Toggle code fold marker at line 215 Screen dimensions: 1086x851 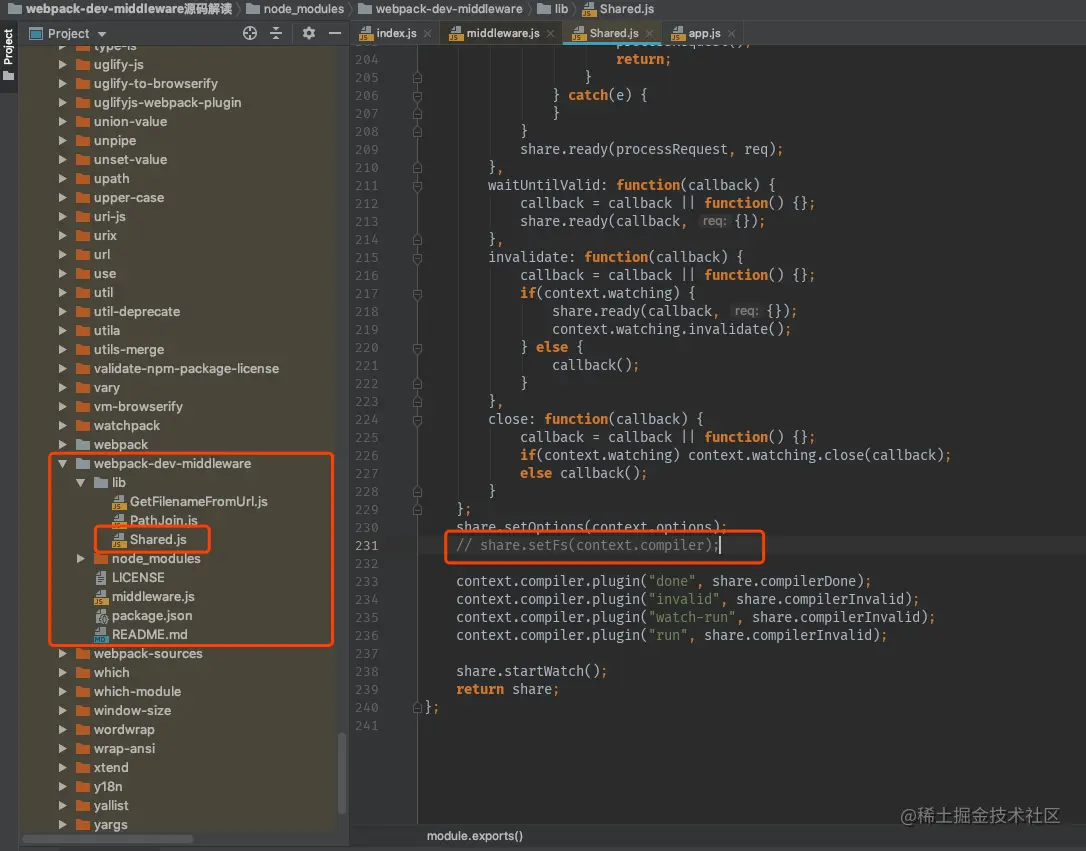[417, 258]
